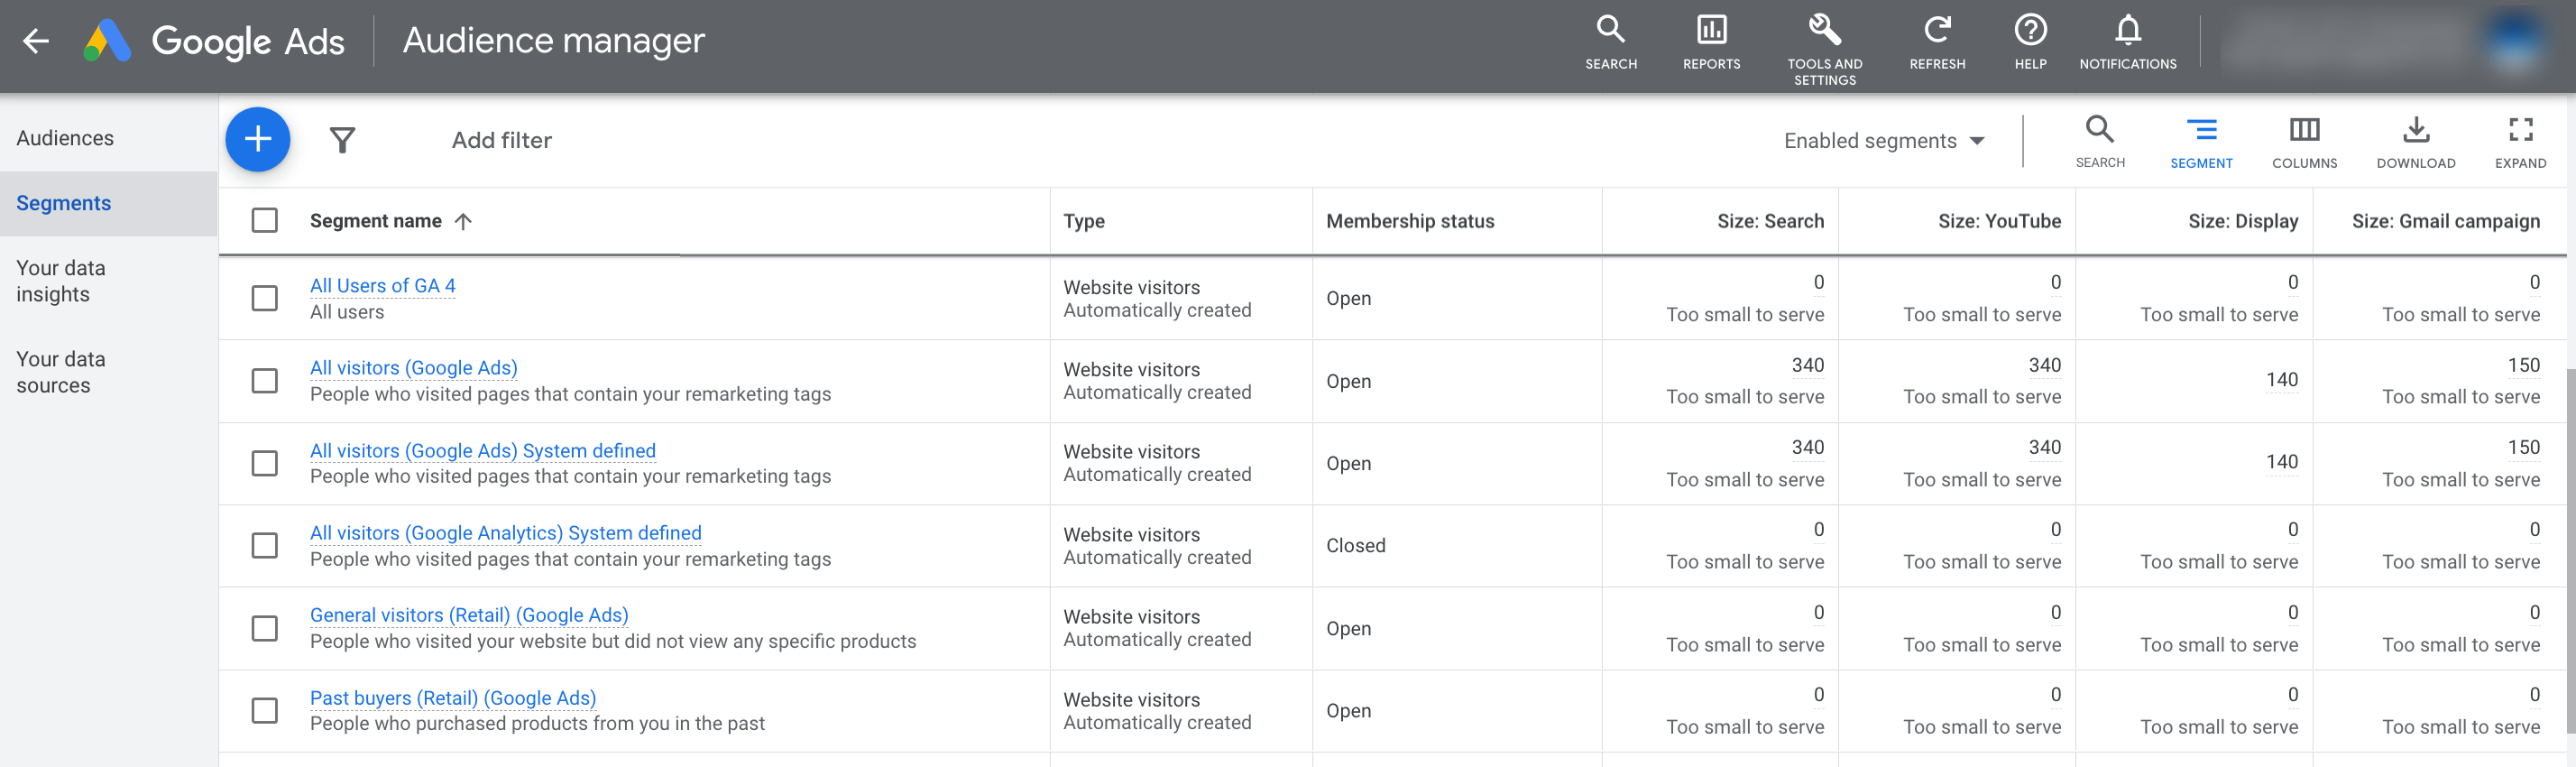Viewport: 2576px width, 767px height.
Task: Download the segments table
Action: pyautogui.click(x=2416, y=141)
